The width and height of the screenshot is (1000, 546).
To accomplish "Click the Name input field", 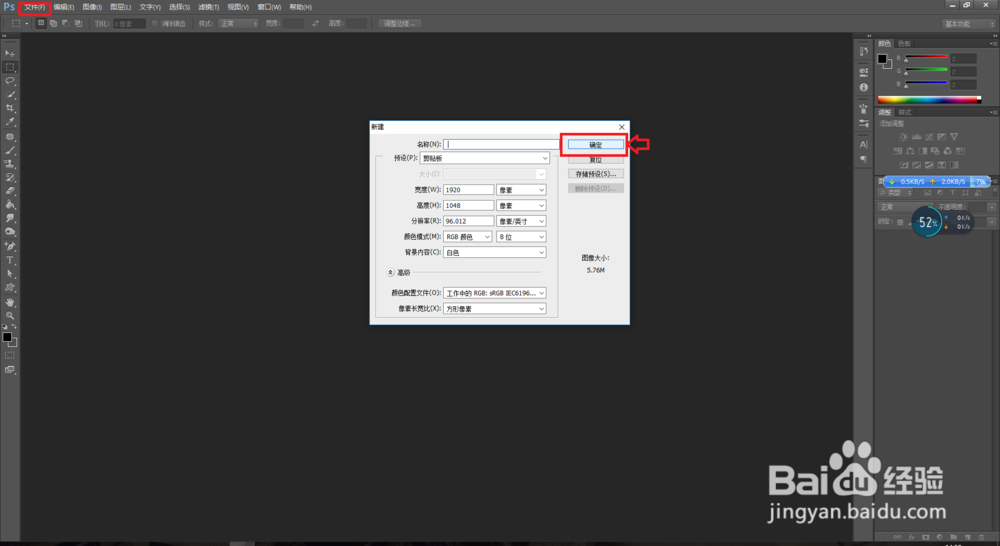I will [x=501, y=144].
